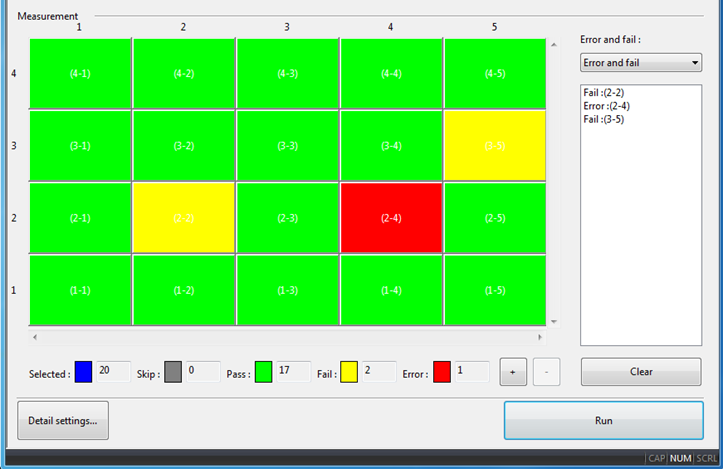Image resolution: width=723 pixels, height=469 pixels.
Task: Click the minus zoom button
Action: (x=546, y=372)
